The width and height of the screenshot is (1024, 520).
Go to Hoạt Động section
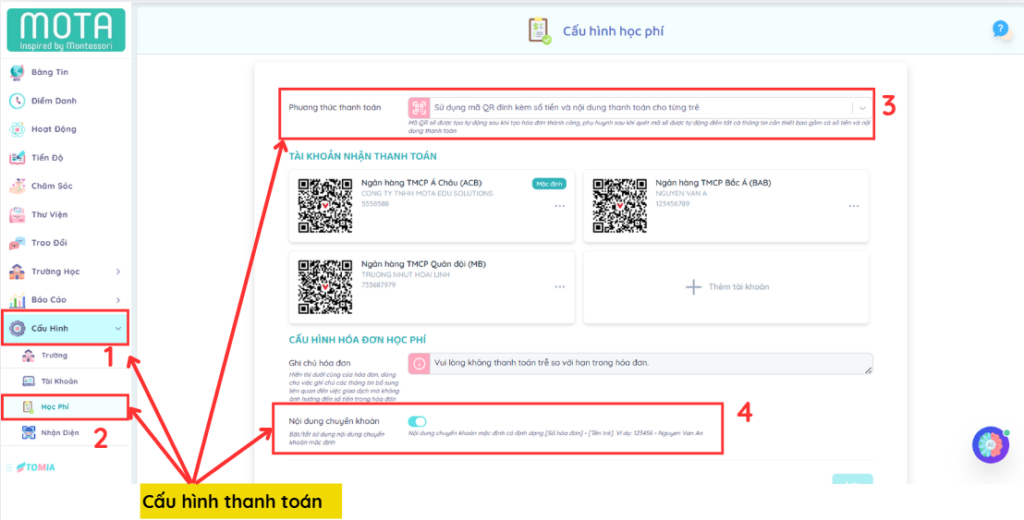click(x=53, y=129)
